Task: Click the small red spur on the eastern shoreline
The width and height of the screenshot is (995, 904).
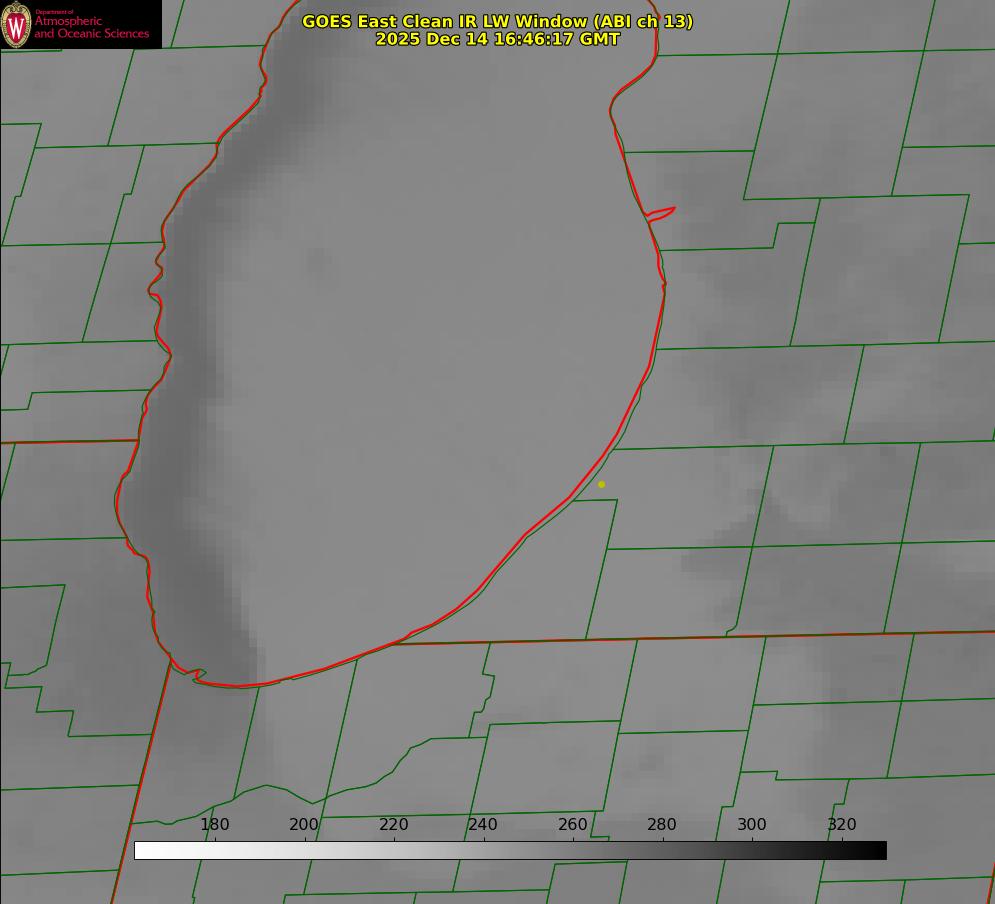Action: coord(662,212)
